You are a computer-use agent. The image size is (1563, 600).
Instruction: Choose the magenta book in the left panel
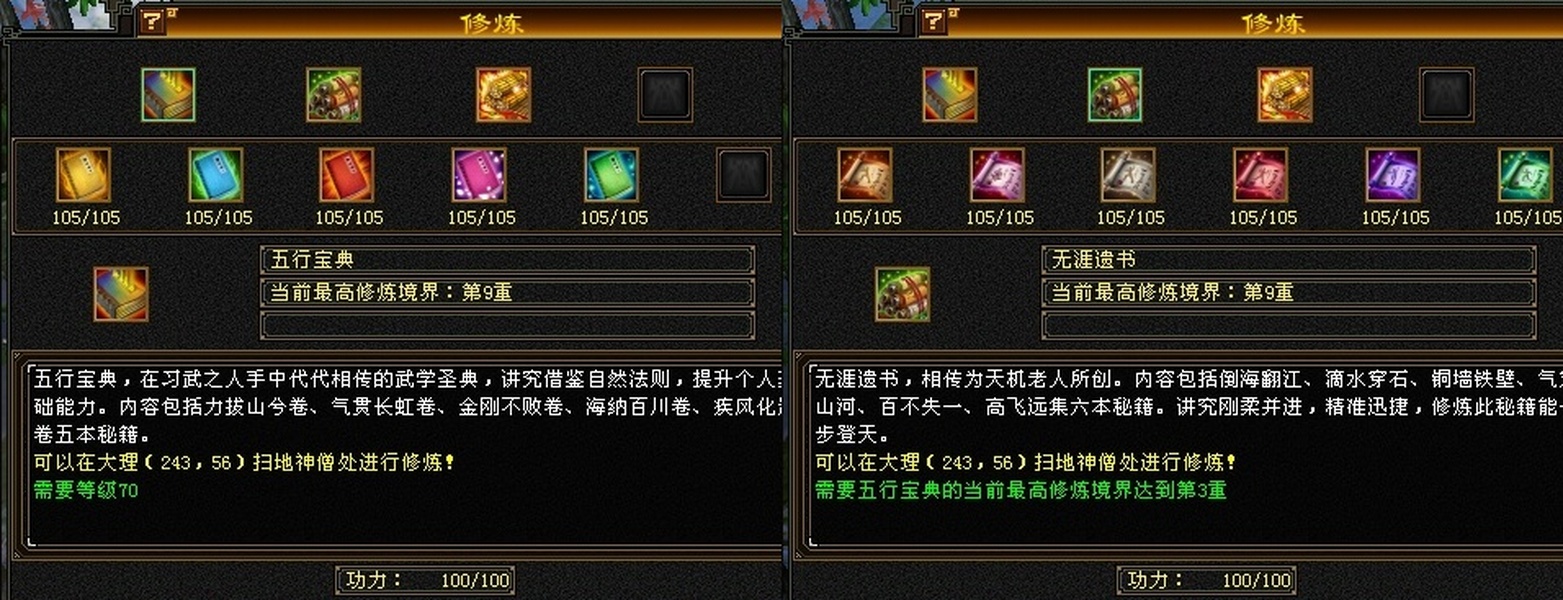[x=479, y=175]
